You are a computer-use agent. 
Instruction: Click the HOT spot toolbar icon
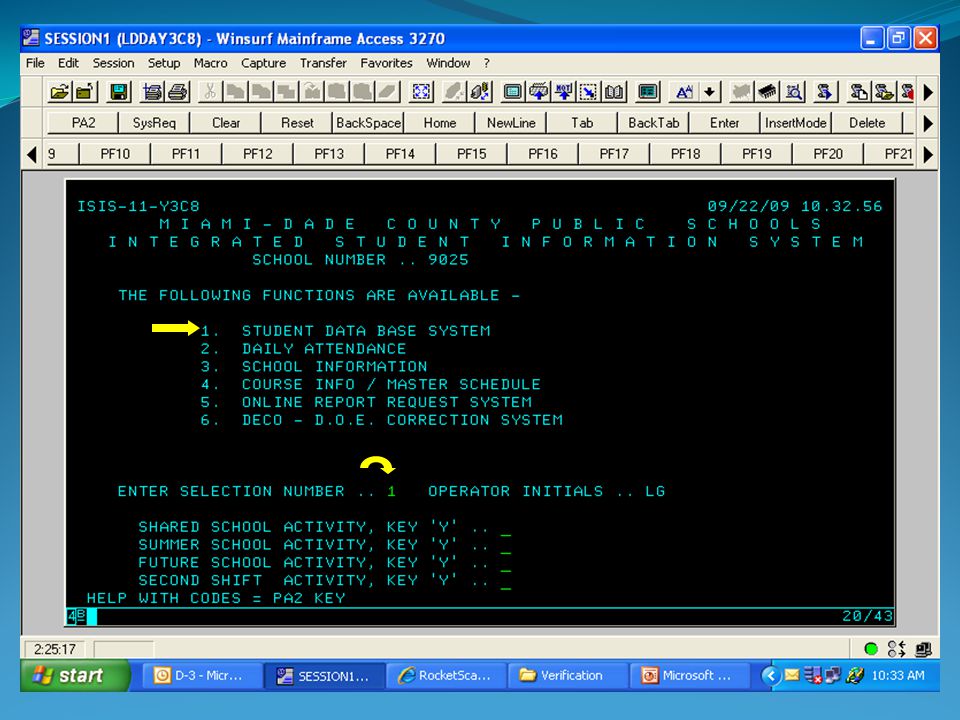pos(563,92)
